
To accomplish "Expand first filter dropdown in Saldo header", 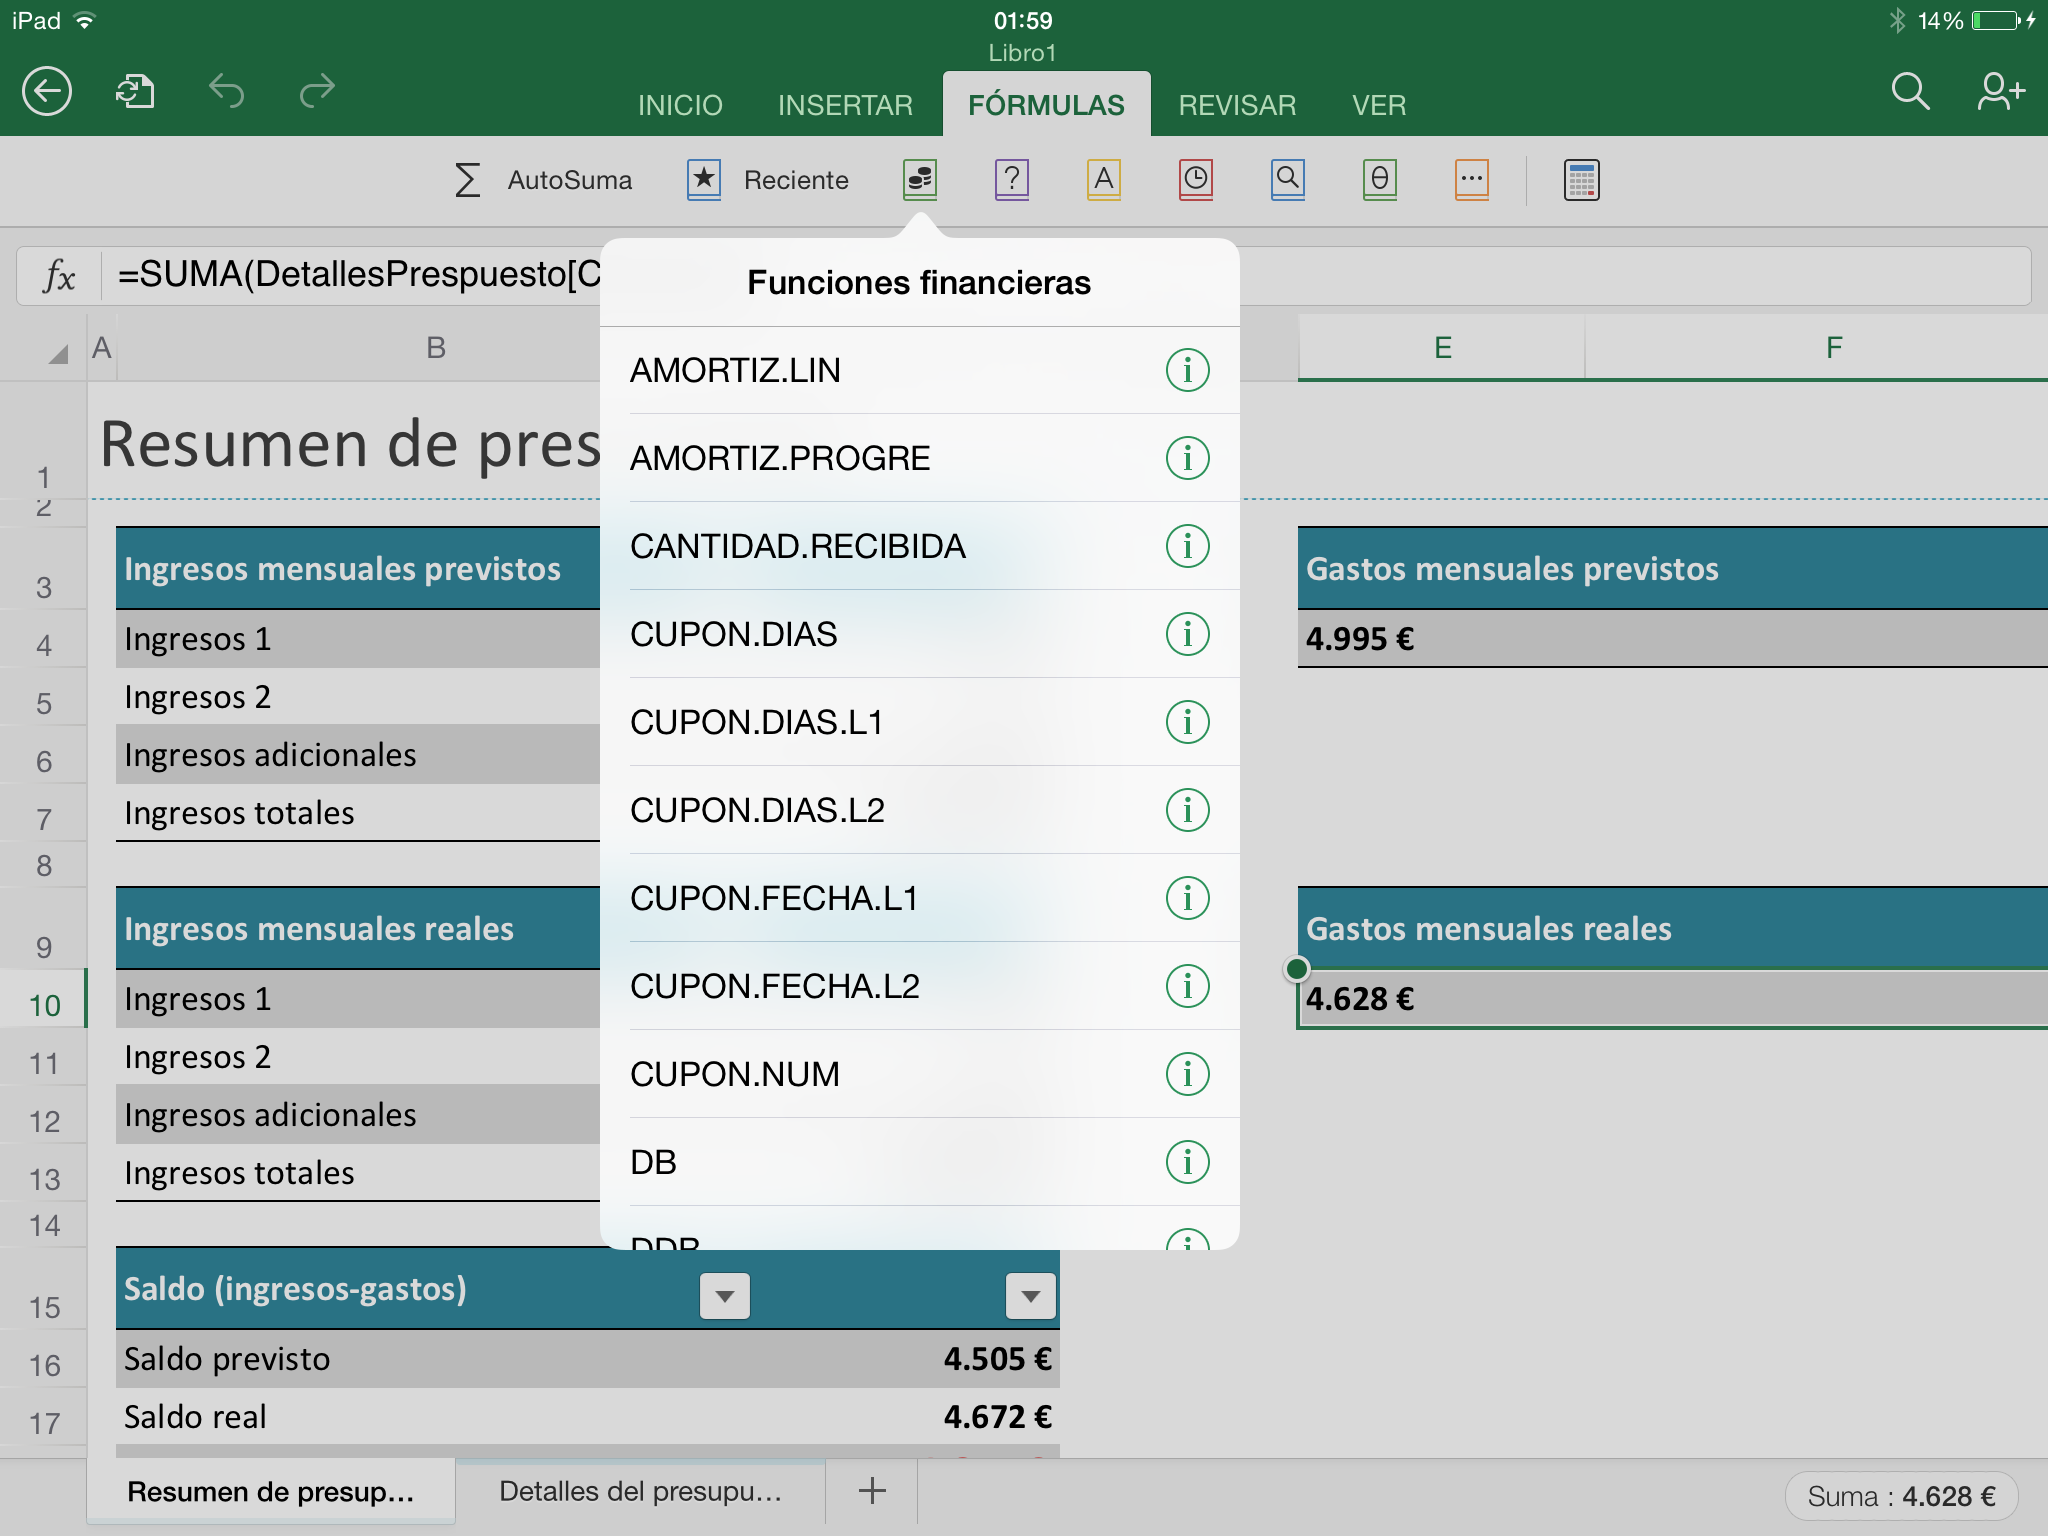I will [725, 1296].
